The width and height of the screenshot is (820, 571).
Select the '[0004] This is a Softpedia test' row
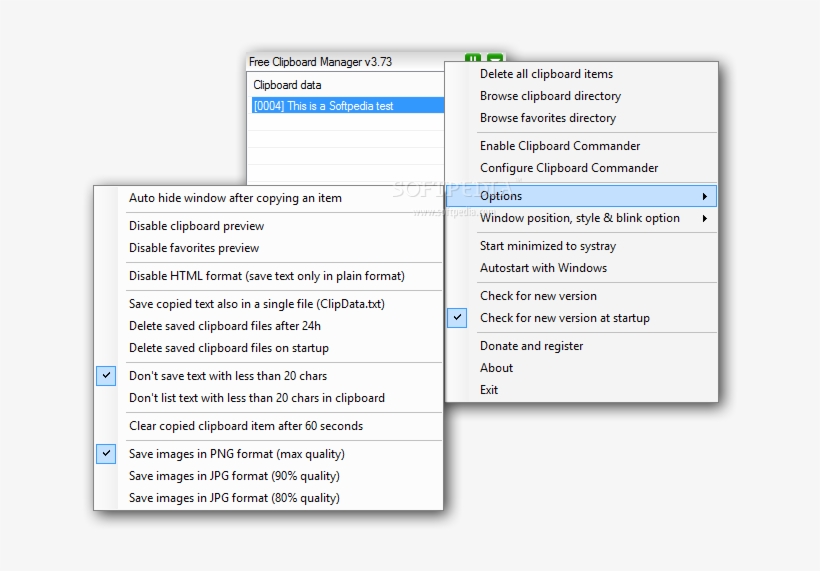point(348,106)
